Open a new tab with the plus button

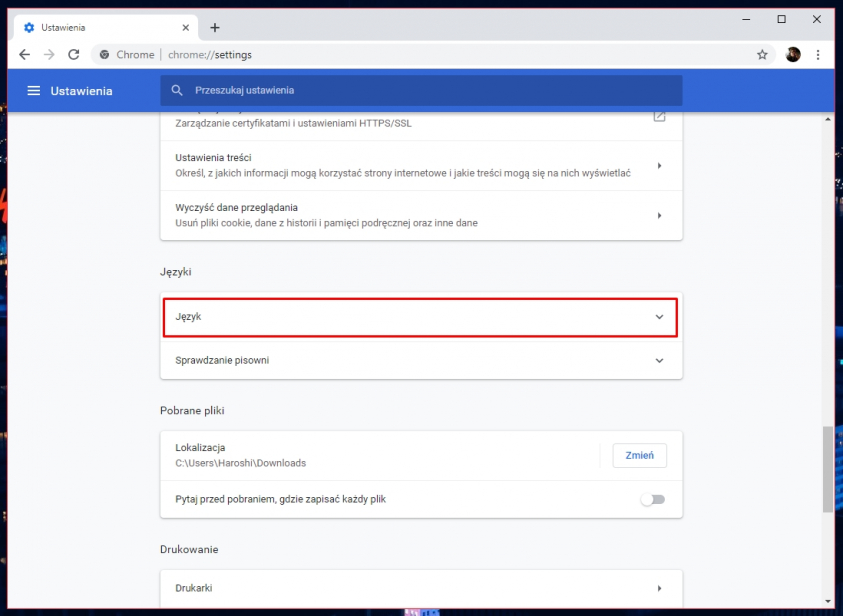point(215,27)
